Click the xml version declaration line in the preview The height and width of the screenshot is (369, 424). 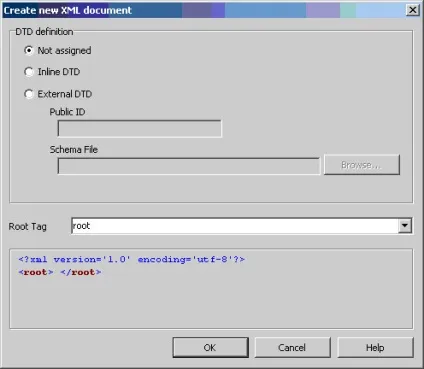coord(132,259)
